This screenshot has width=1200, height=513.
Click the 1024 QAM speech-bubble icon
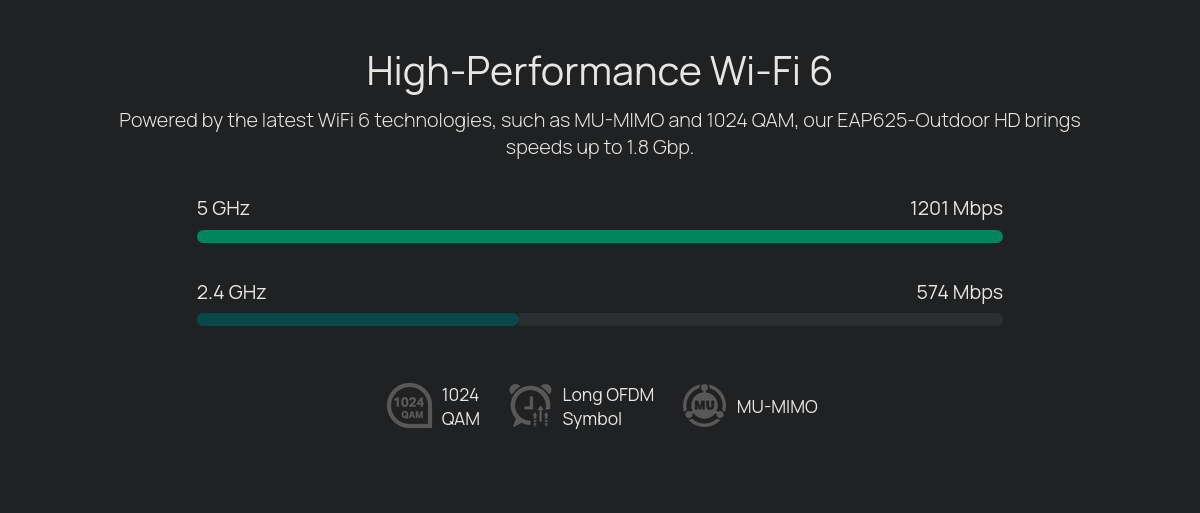(x=410, y=406)
